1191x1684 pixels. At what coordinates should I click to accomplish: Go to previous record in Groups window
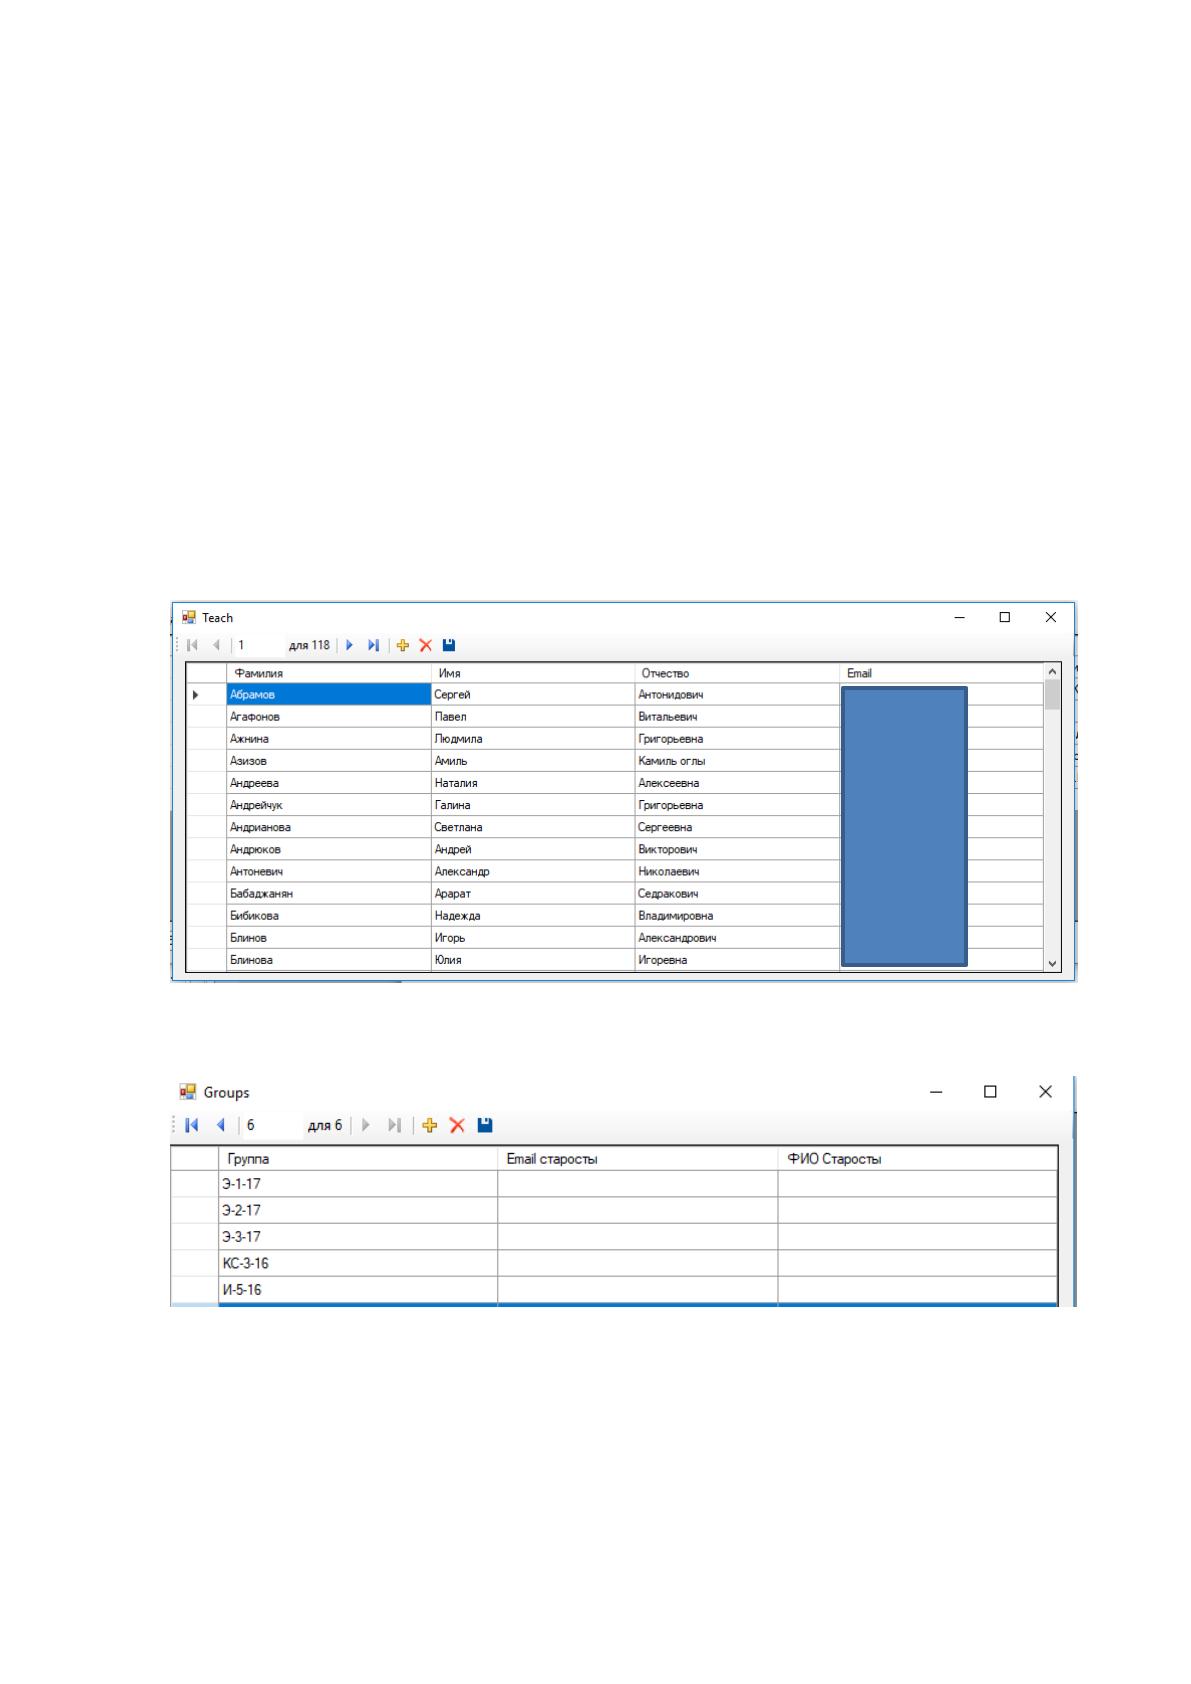(221, 1125)
